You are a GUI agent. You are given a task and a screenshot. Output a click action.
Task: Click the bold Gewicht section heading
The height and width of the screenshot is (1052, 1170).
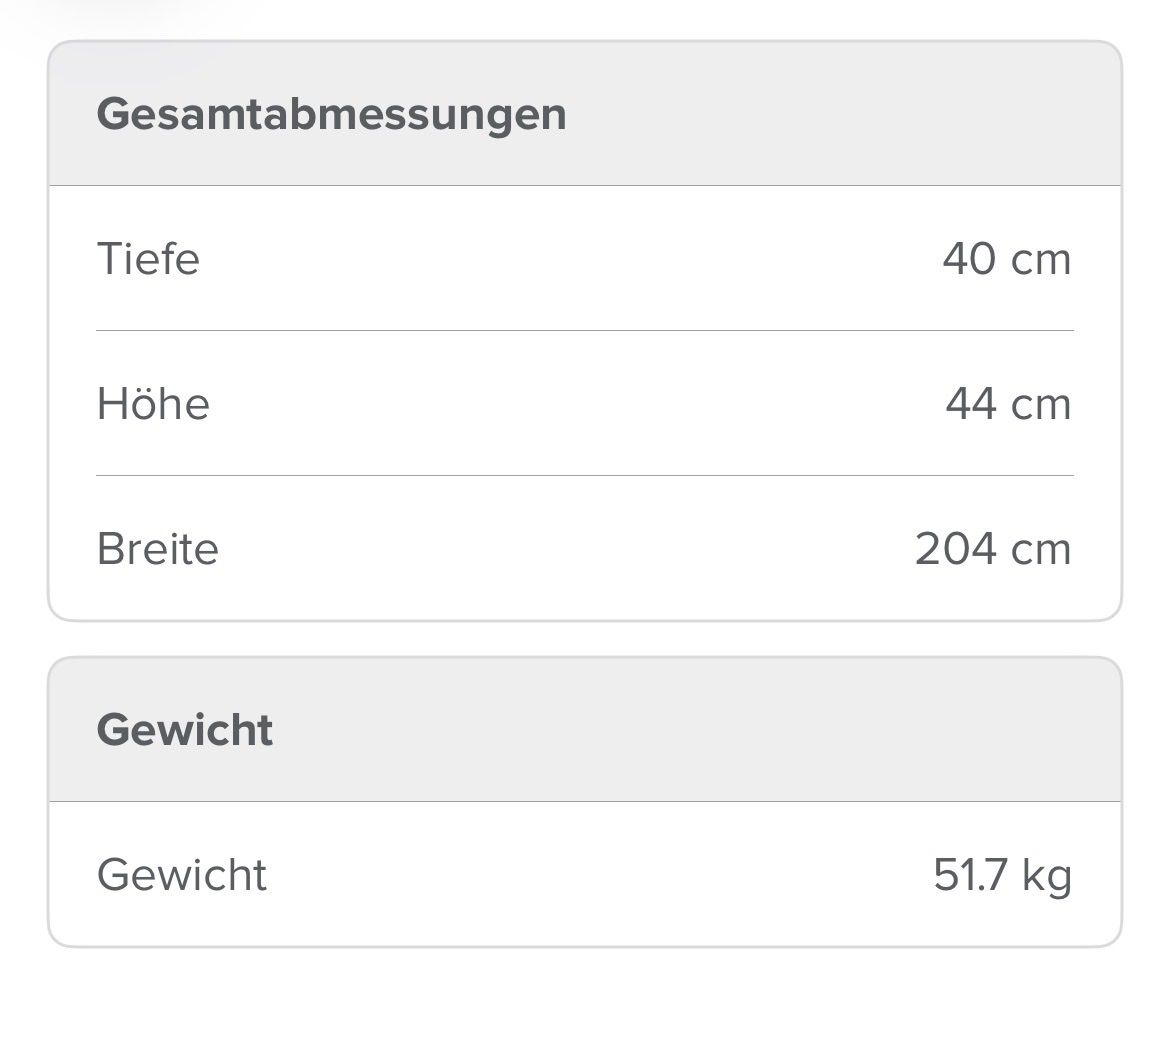pyautogui.click(x=185, y=729)
